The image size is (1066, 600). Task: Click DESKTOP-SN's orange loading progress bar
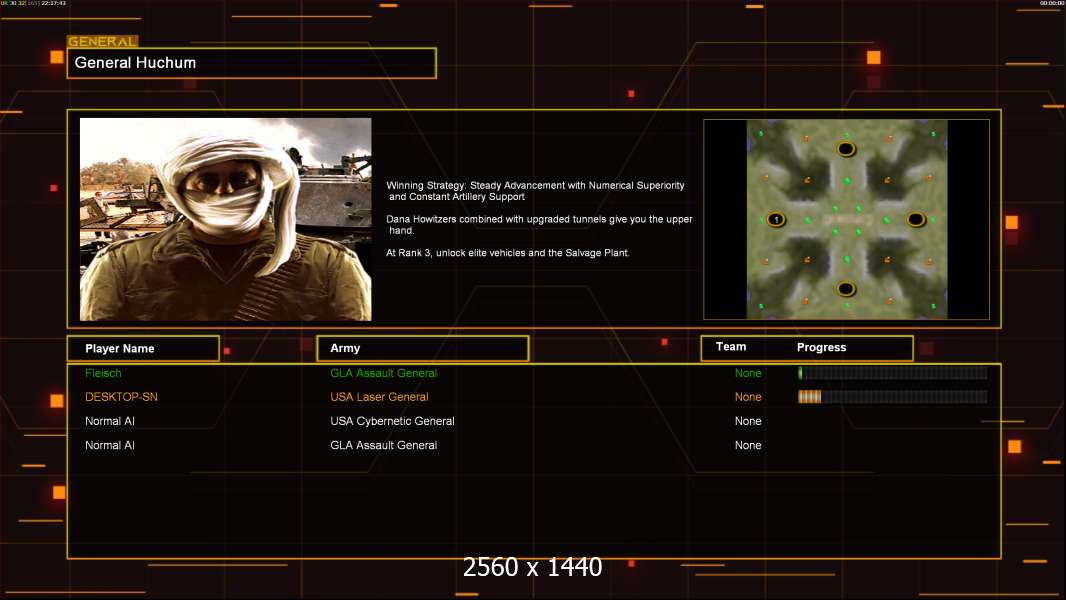tap(892, 397)
